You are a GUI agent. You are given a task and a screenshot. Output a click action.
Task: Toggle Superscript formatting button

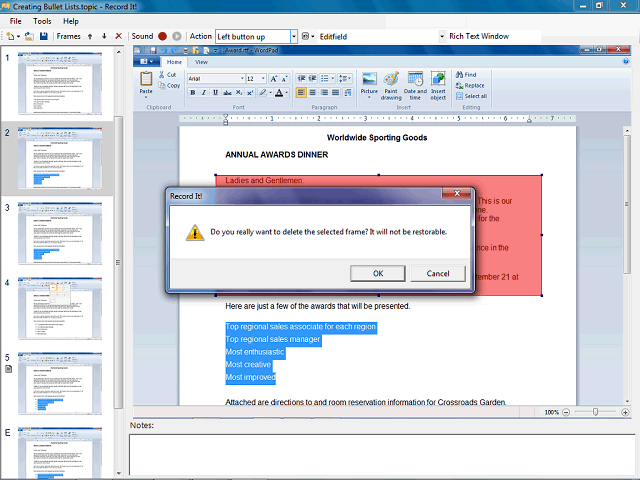(250, 93)
